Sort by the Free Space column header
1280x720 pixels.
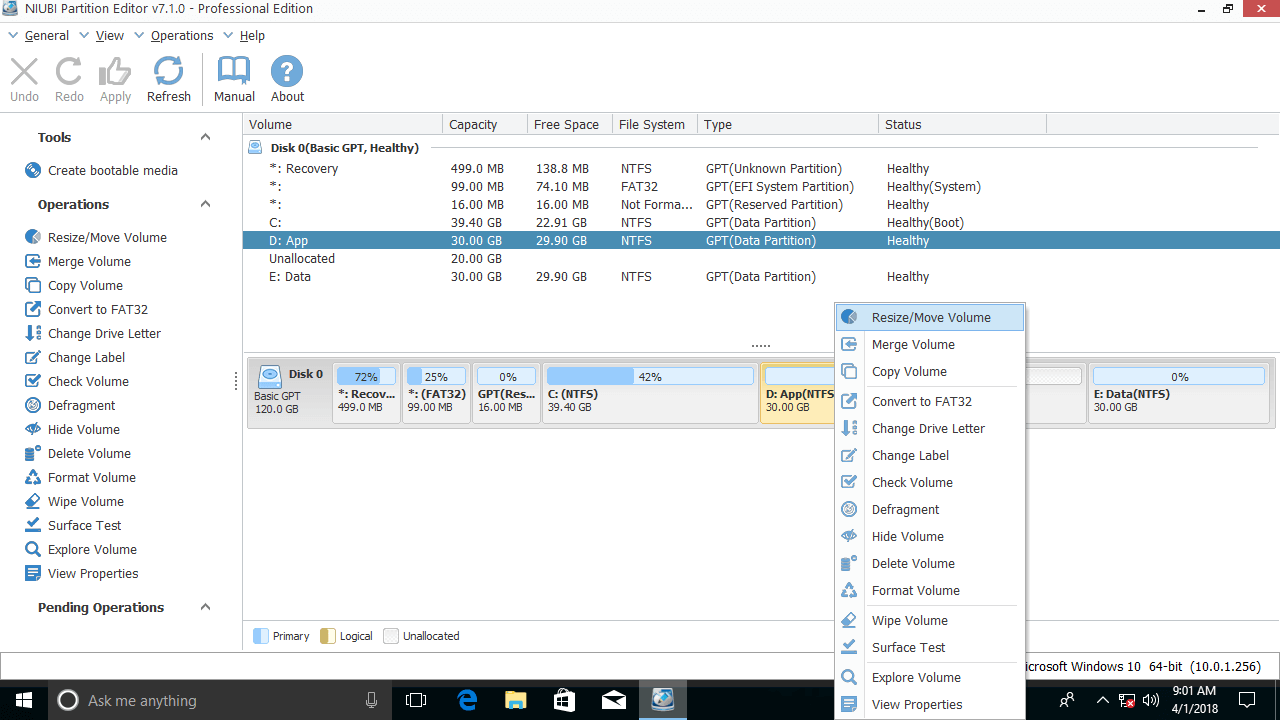[x=569, y=124]
